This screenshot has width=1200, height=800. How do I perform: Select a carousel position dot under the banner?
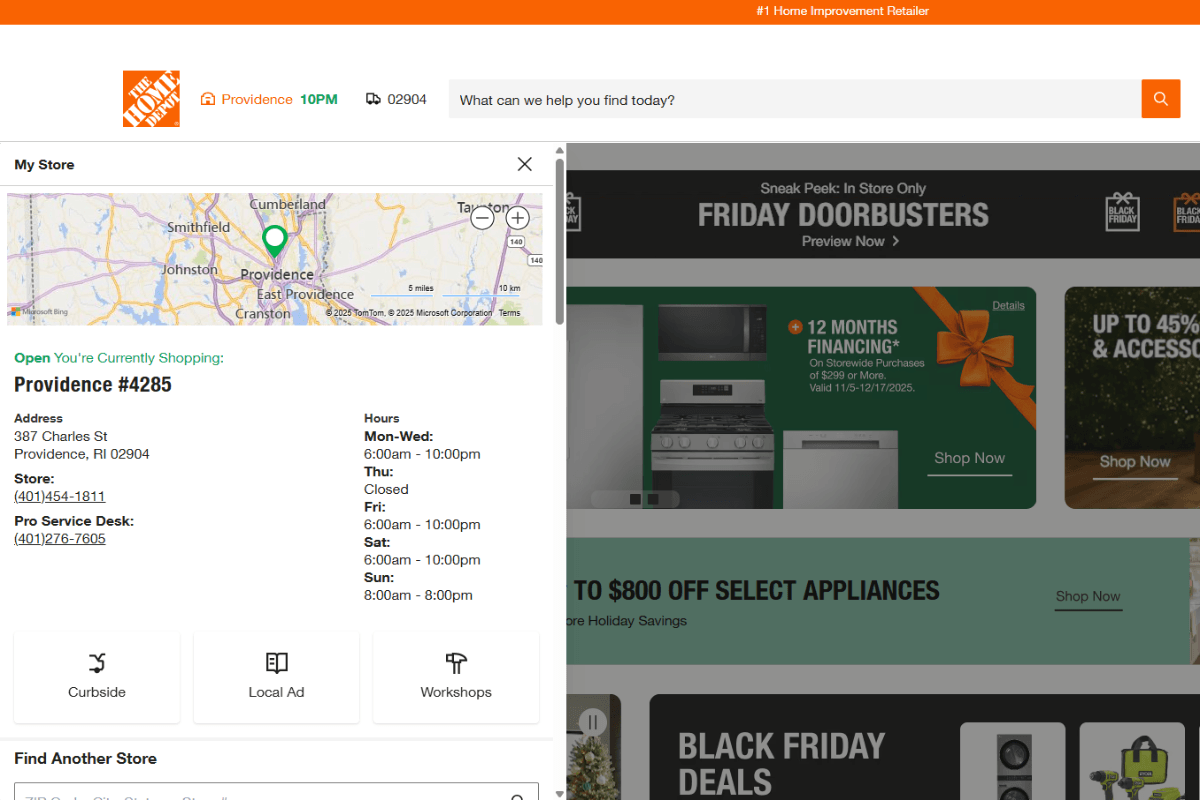pyautogui.click(x=637, y=497)
